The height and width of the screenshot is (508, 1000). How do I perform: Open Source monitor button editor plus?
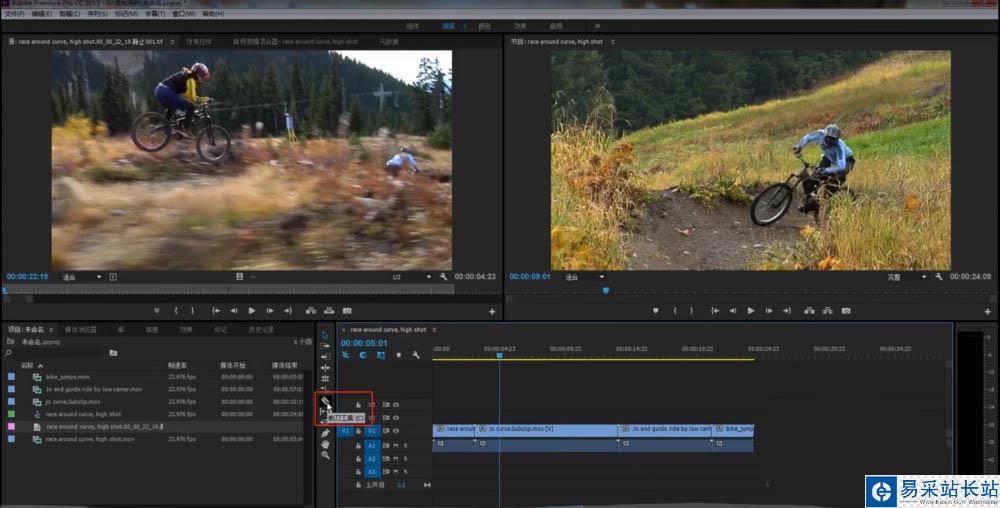[492, 312]
